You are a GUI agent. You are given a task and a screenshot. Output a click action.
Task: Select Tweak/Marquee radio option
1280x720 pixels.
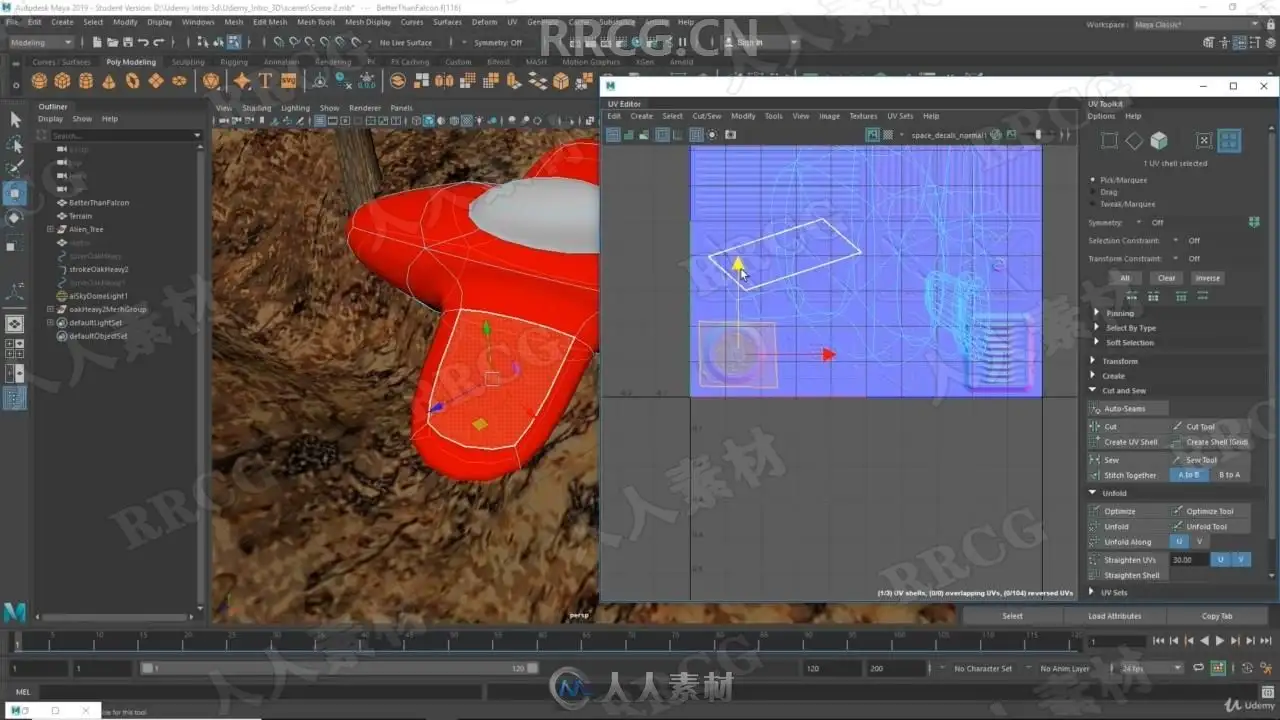pyautogui.click(x=1092, y=204)
